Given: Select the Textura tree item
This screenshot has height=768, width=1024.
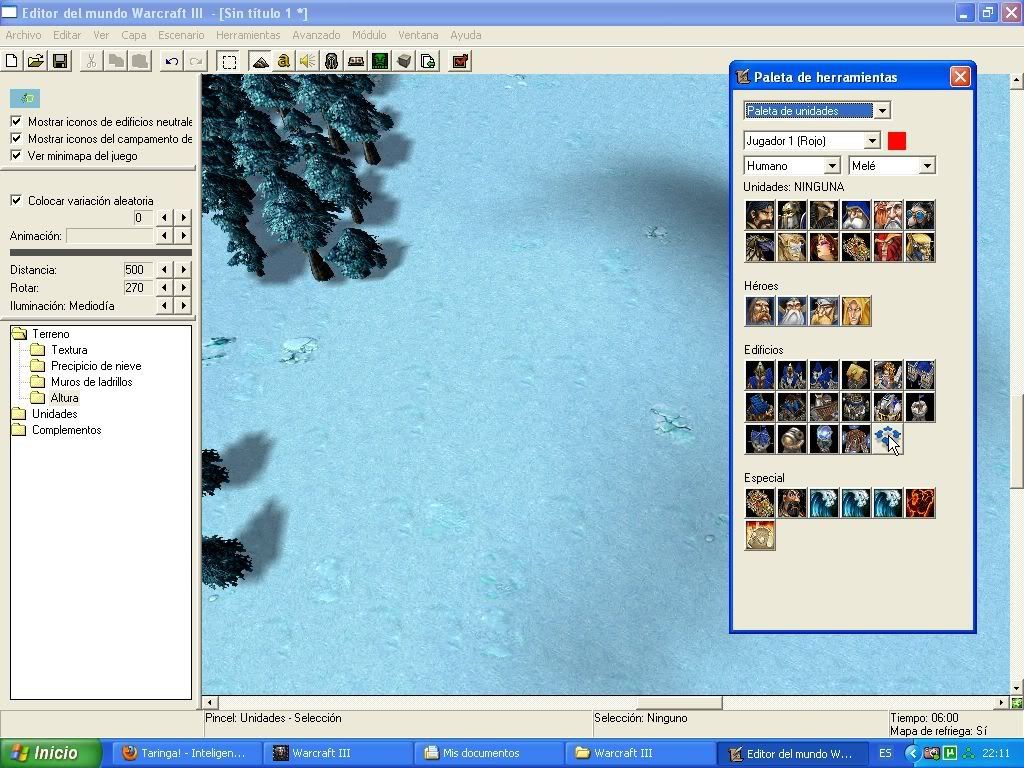Looking at the screenshot, I should [x=69, y=350].
